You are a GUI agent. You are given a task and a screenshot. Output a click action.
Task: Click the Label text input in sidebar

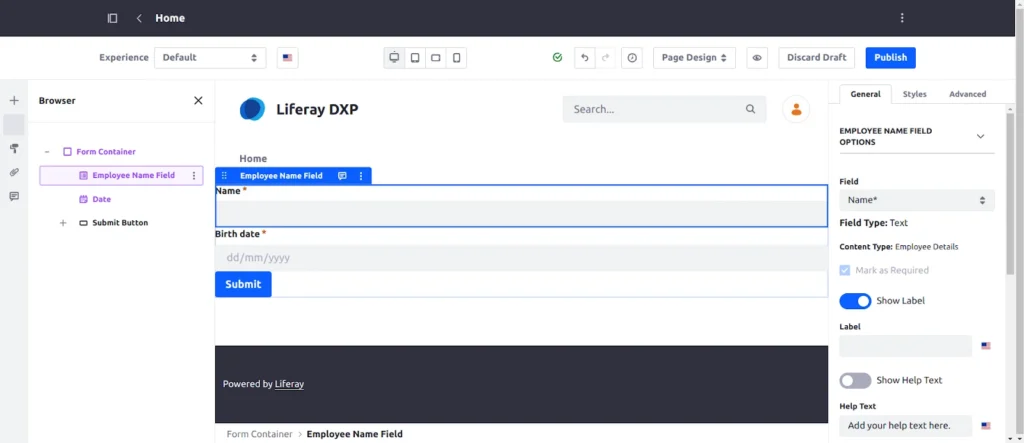coord(906,346)
